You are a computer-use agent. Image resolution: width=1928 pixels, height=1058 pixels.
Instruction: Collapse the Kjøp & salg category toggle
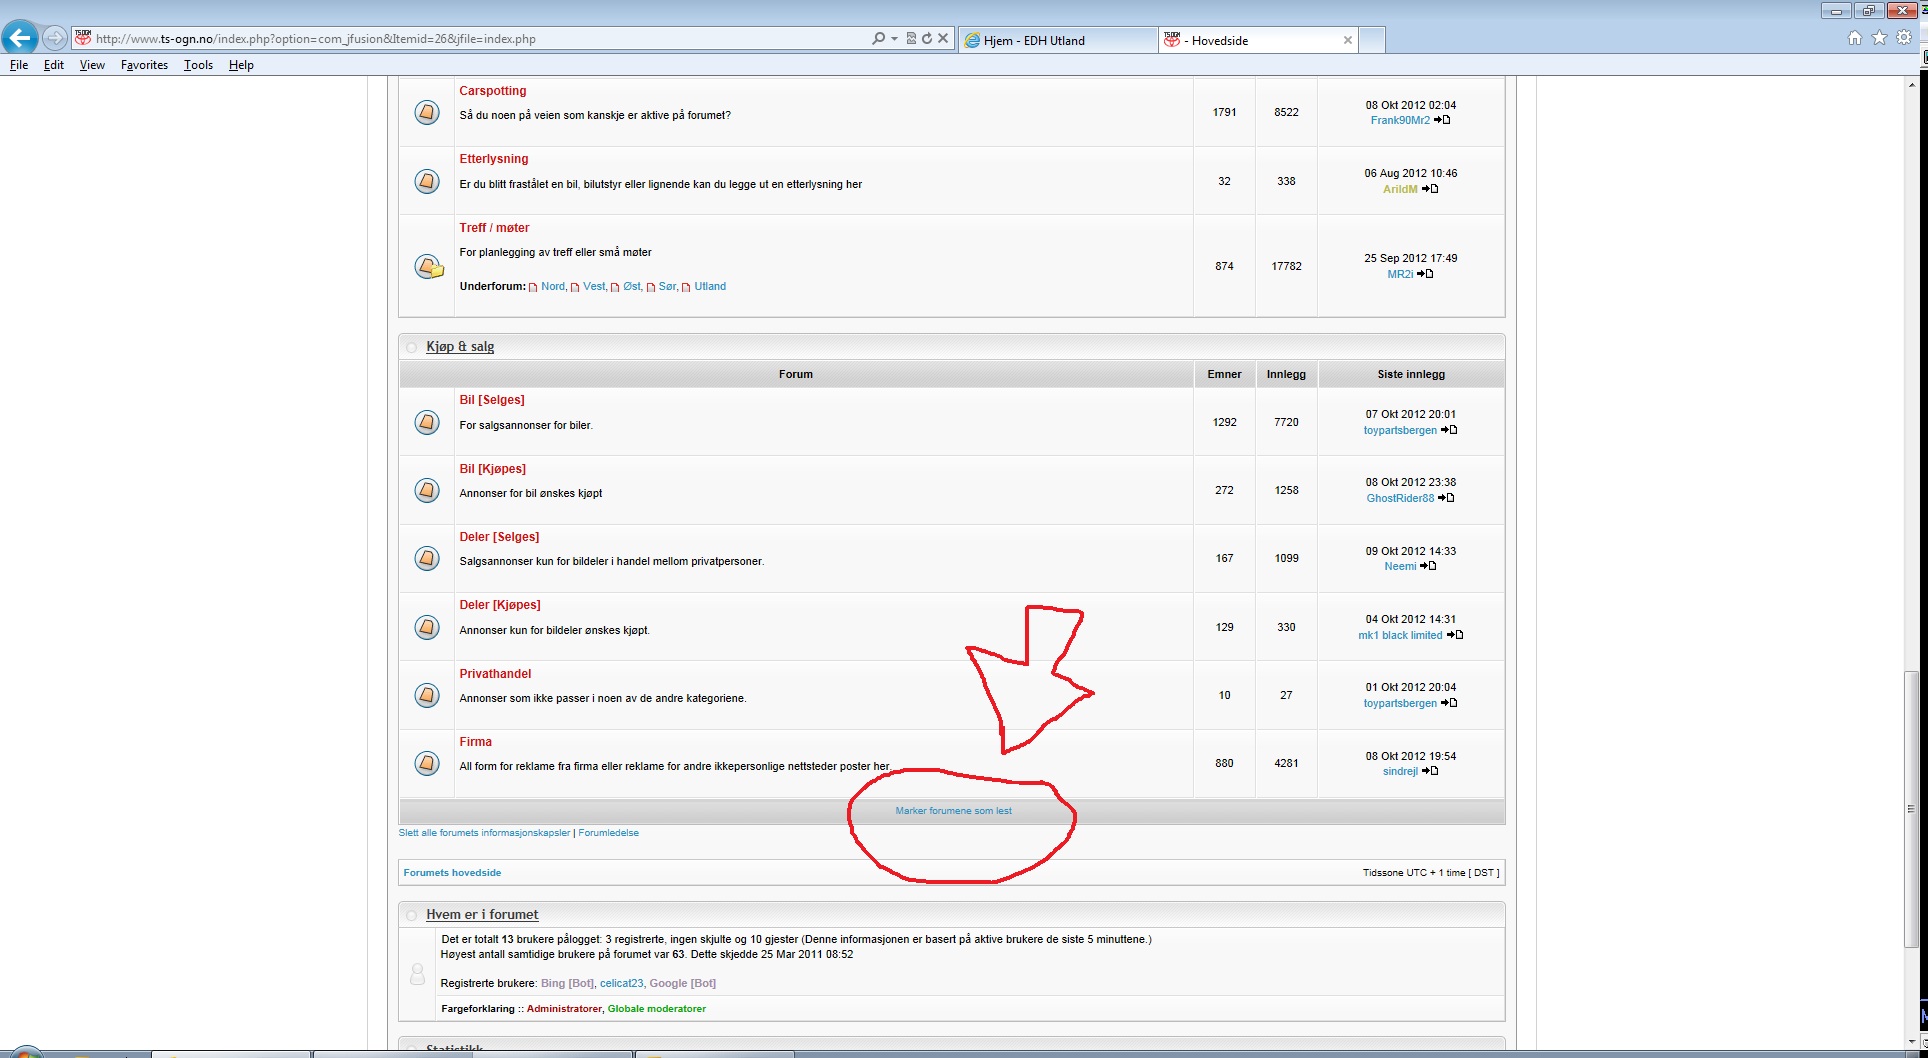click(x=411, y=347)
